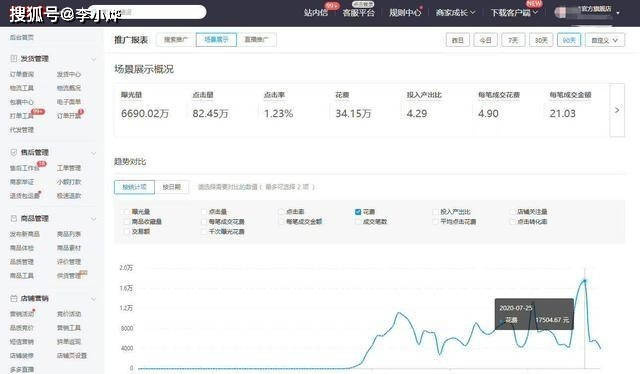This screenshot has width=640, height=374.
Task: Click the highlighted peak point on chart
Action: click(585, 281)
